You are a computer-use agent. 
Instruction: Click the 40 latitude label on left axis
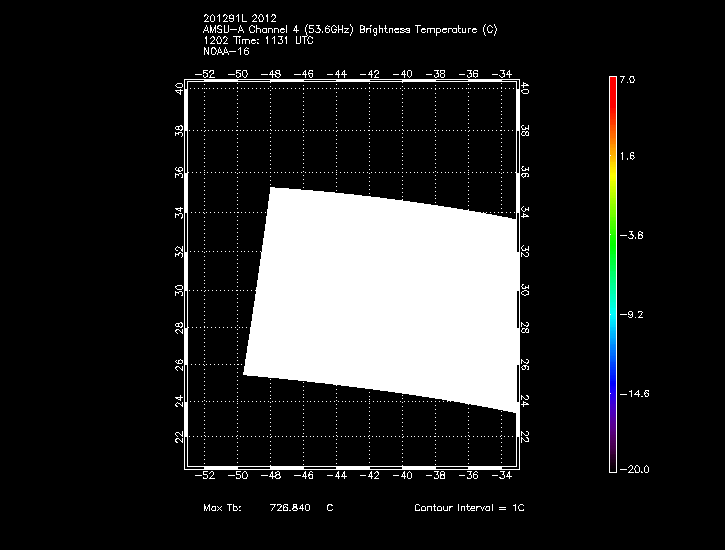pos(179,88)
